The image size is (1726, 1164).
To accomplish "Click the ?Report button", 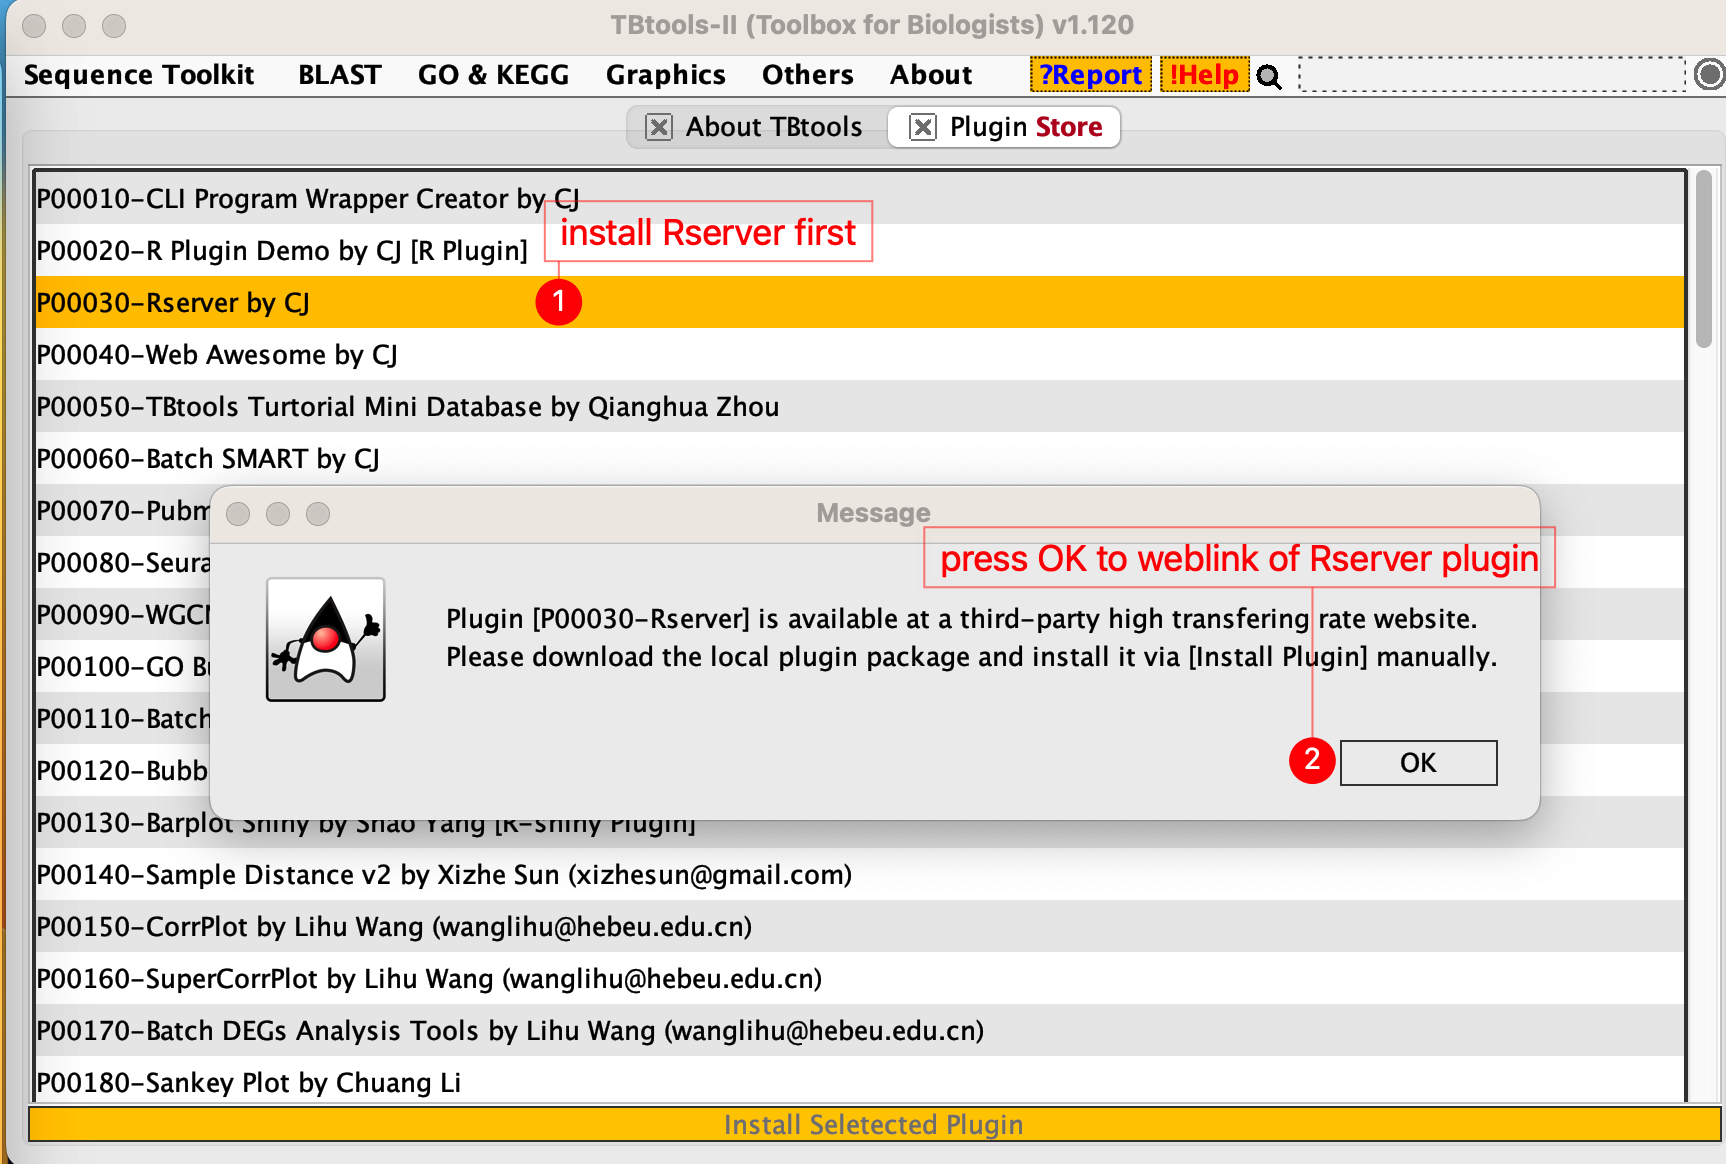I will point(1091,75).
